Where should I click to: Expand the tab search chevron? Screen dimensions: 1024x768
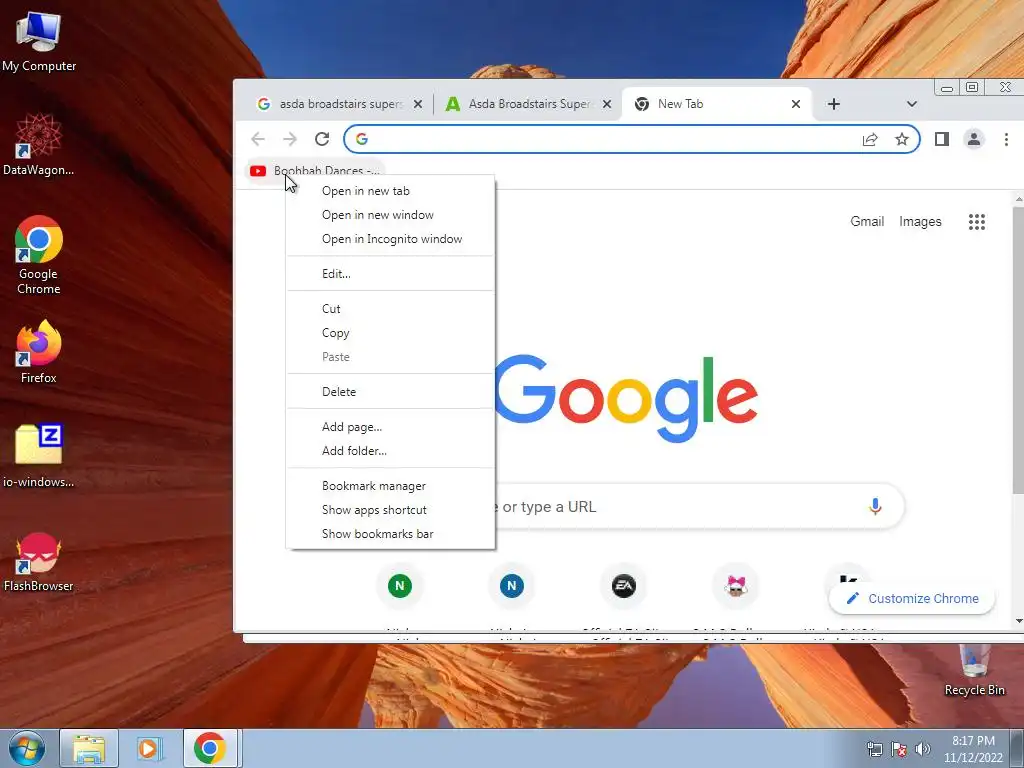click(912, 104)
